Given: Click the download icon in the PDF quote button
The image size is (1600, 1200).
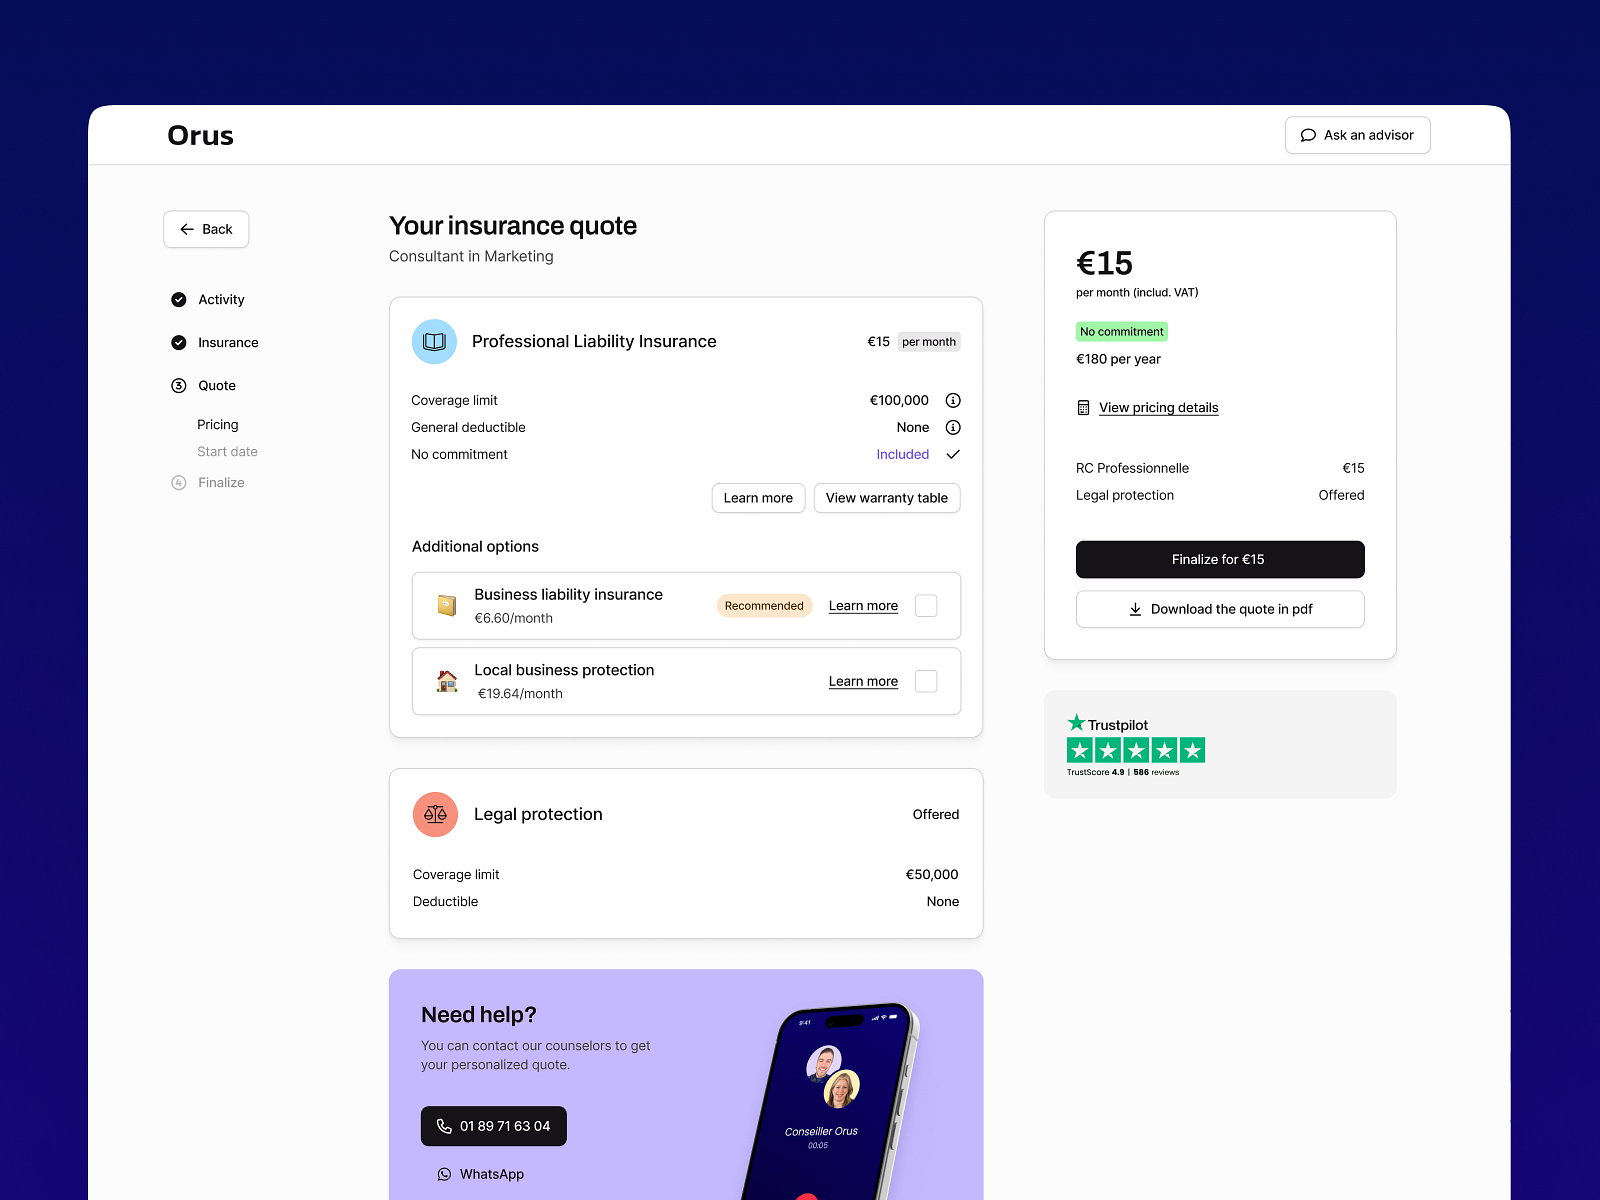Looking at the screenshot, I should pos(1135,609).
